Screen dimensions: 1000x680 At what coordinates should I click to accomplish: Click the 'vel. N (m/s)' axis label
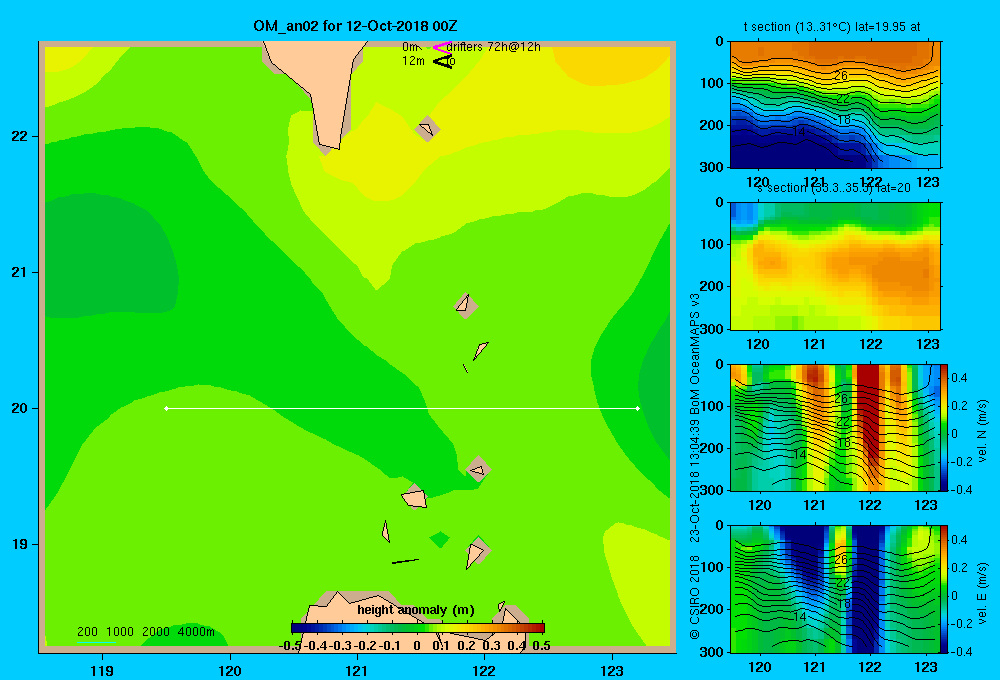click(983, 431)
